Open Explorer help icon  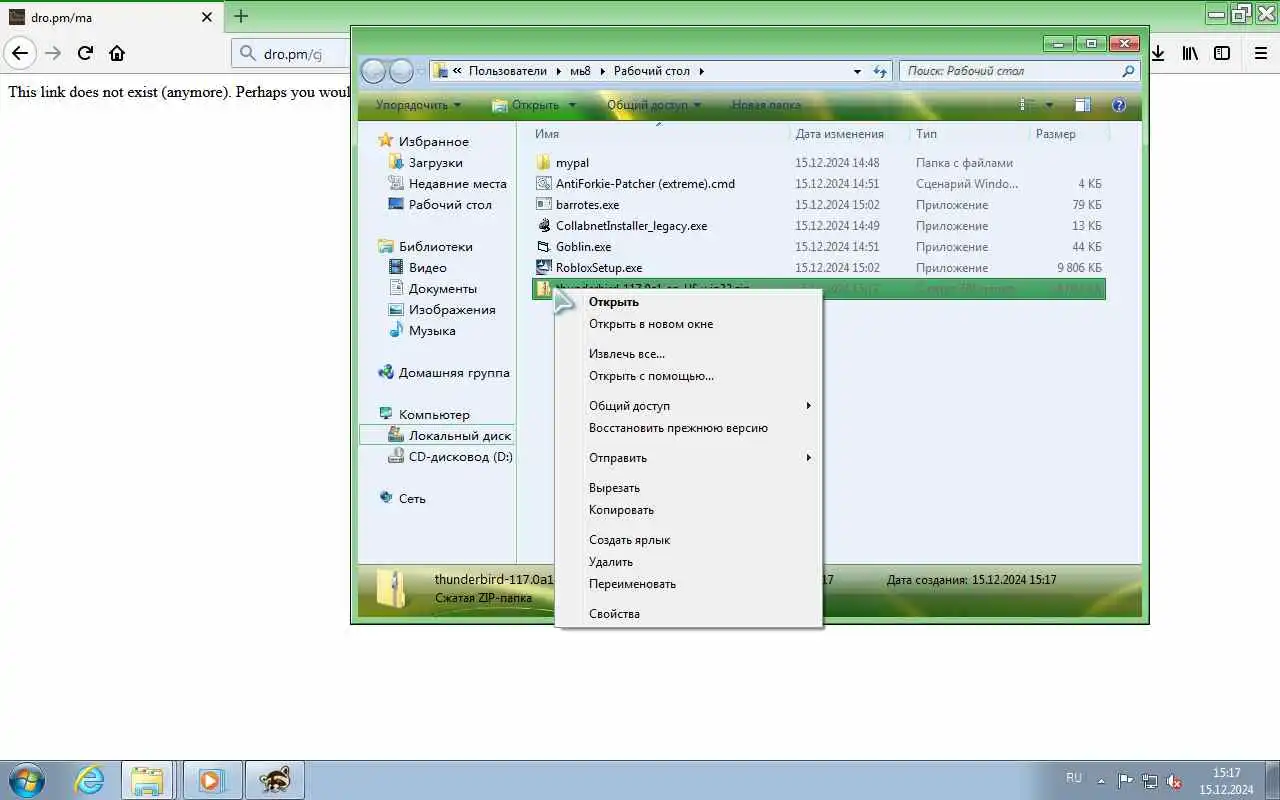pyautogui.click(x=1119, y=105)
